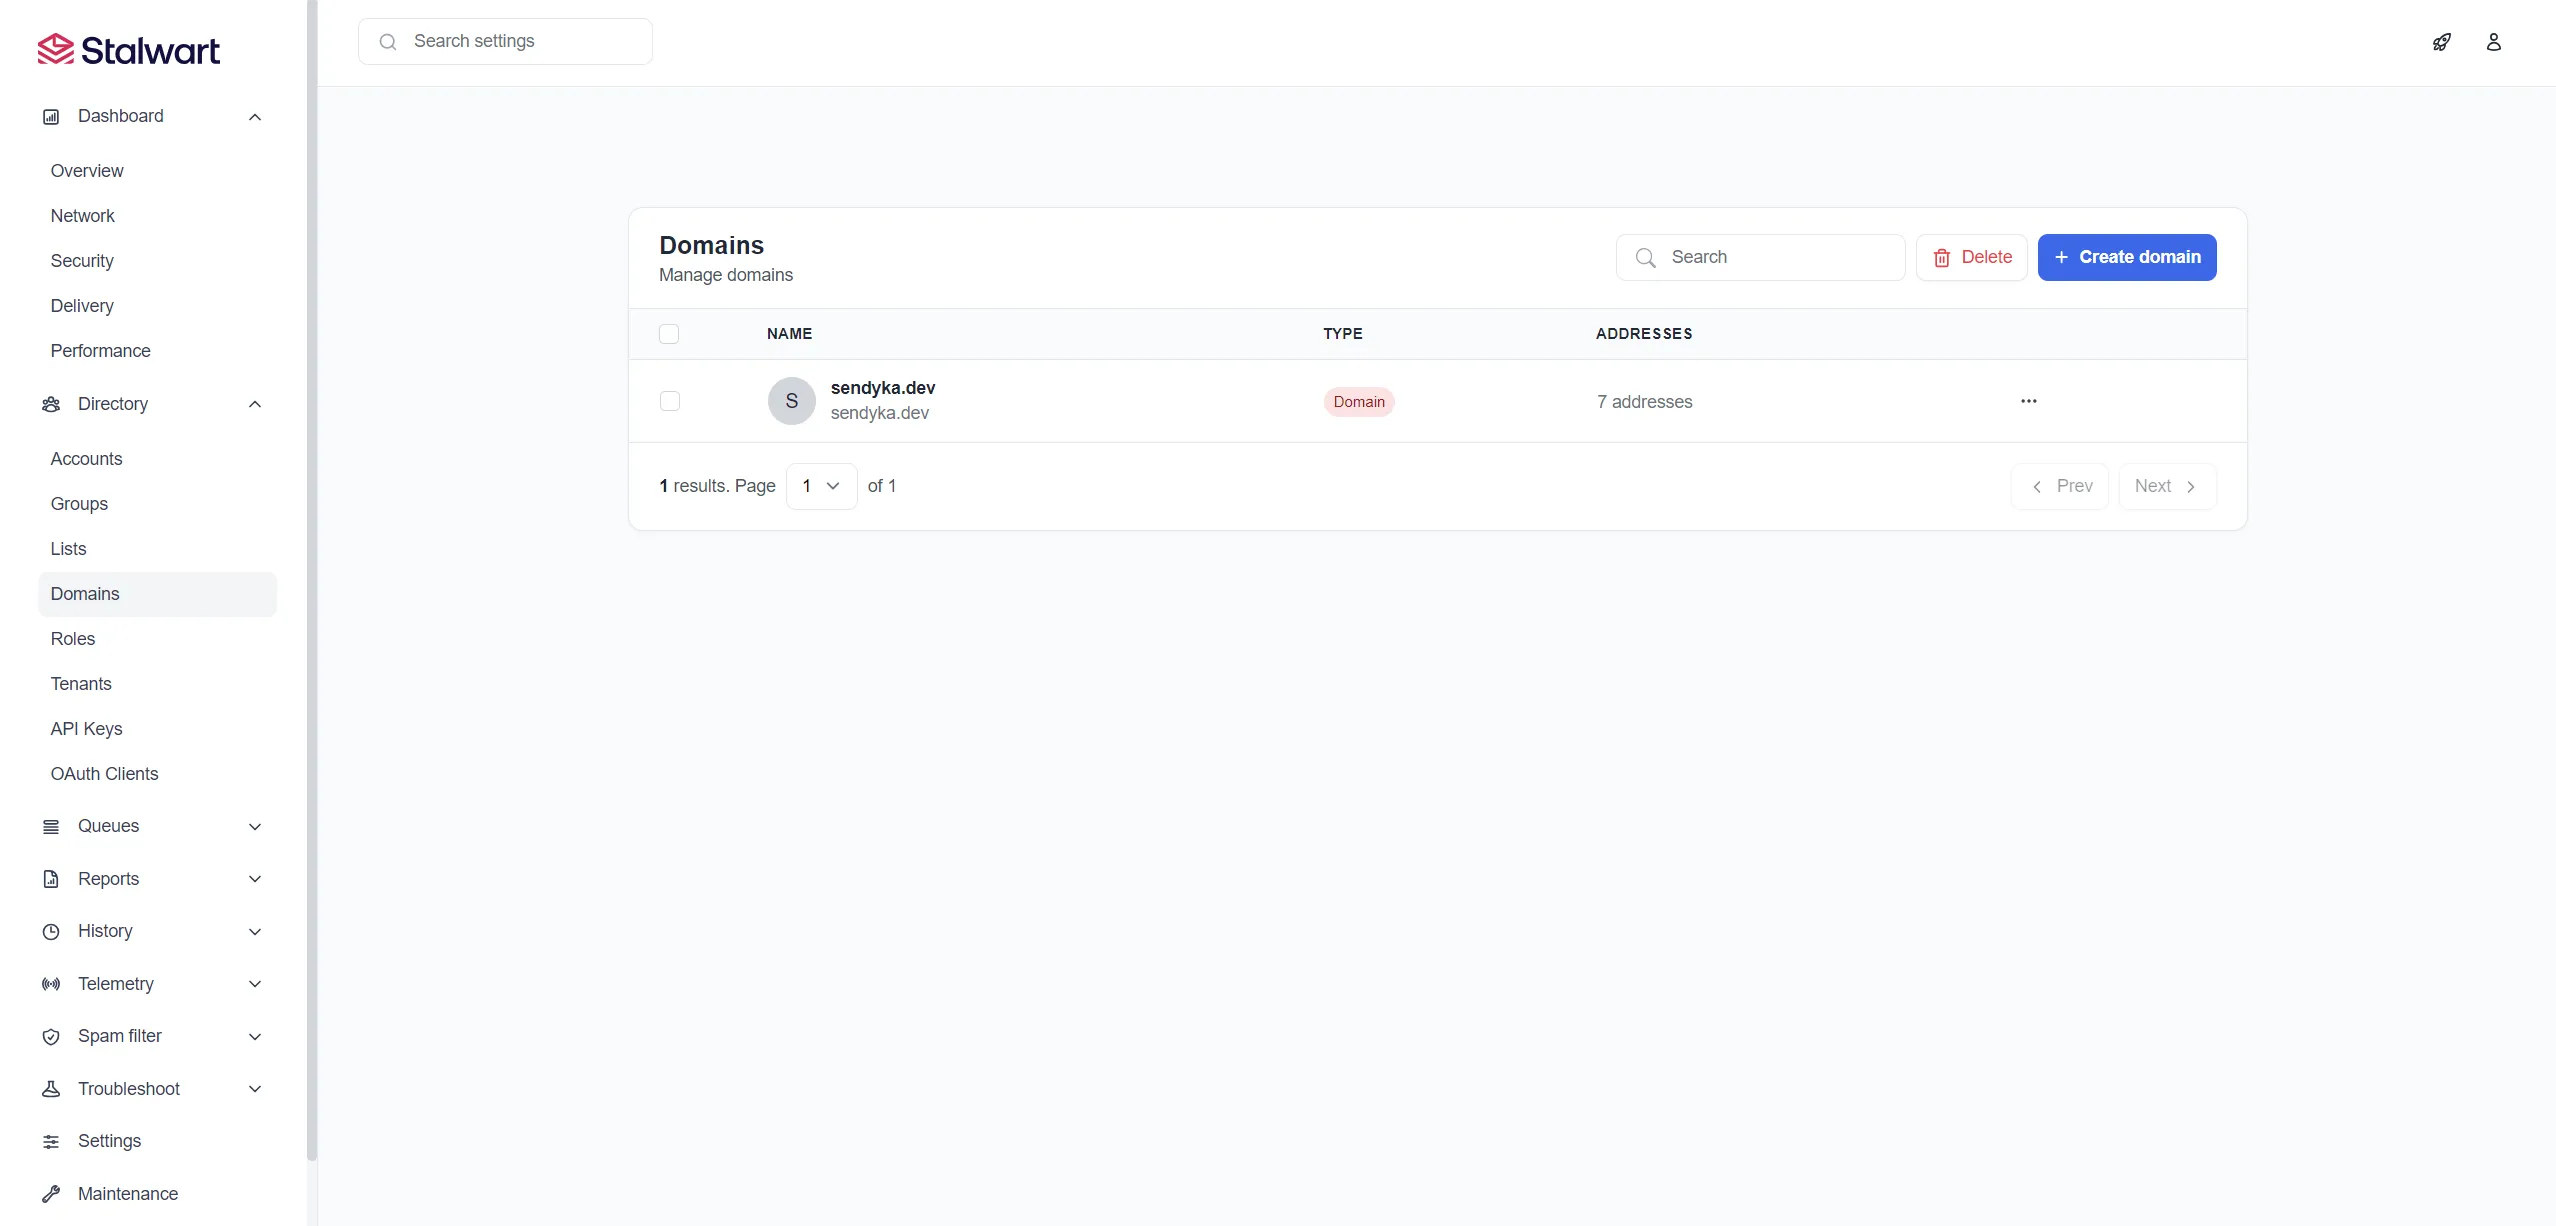Click the ADDRESSES column header
The width and height of the screenshot is (2556, 1226).
tap(1644, 334)
